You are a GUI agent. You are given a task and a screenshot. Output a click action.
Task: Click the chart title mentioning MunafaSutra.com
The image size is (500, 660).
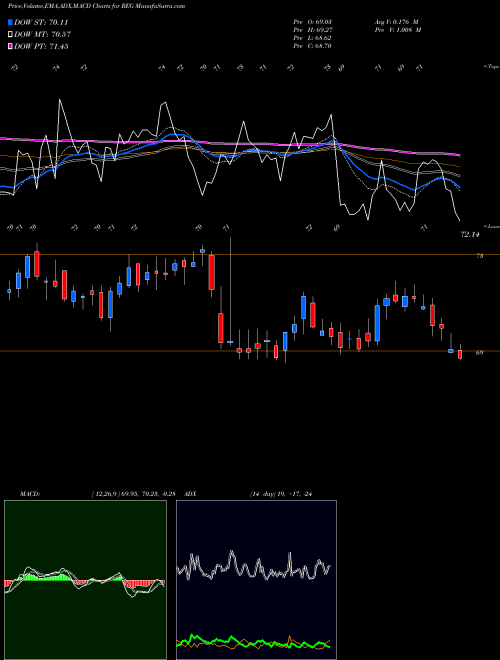(x=97, y=6)
